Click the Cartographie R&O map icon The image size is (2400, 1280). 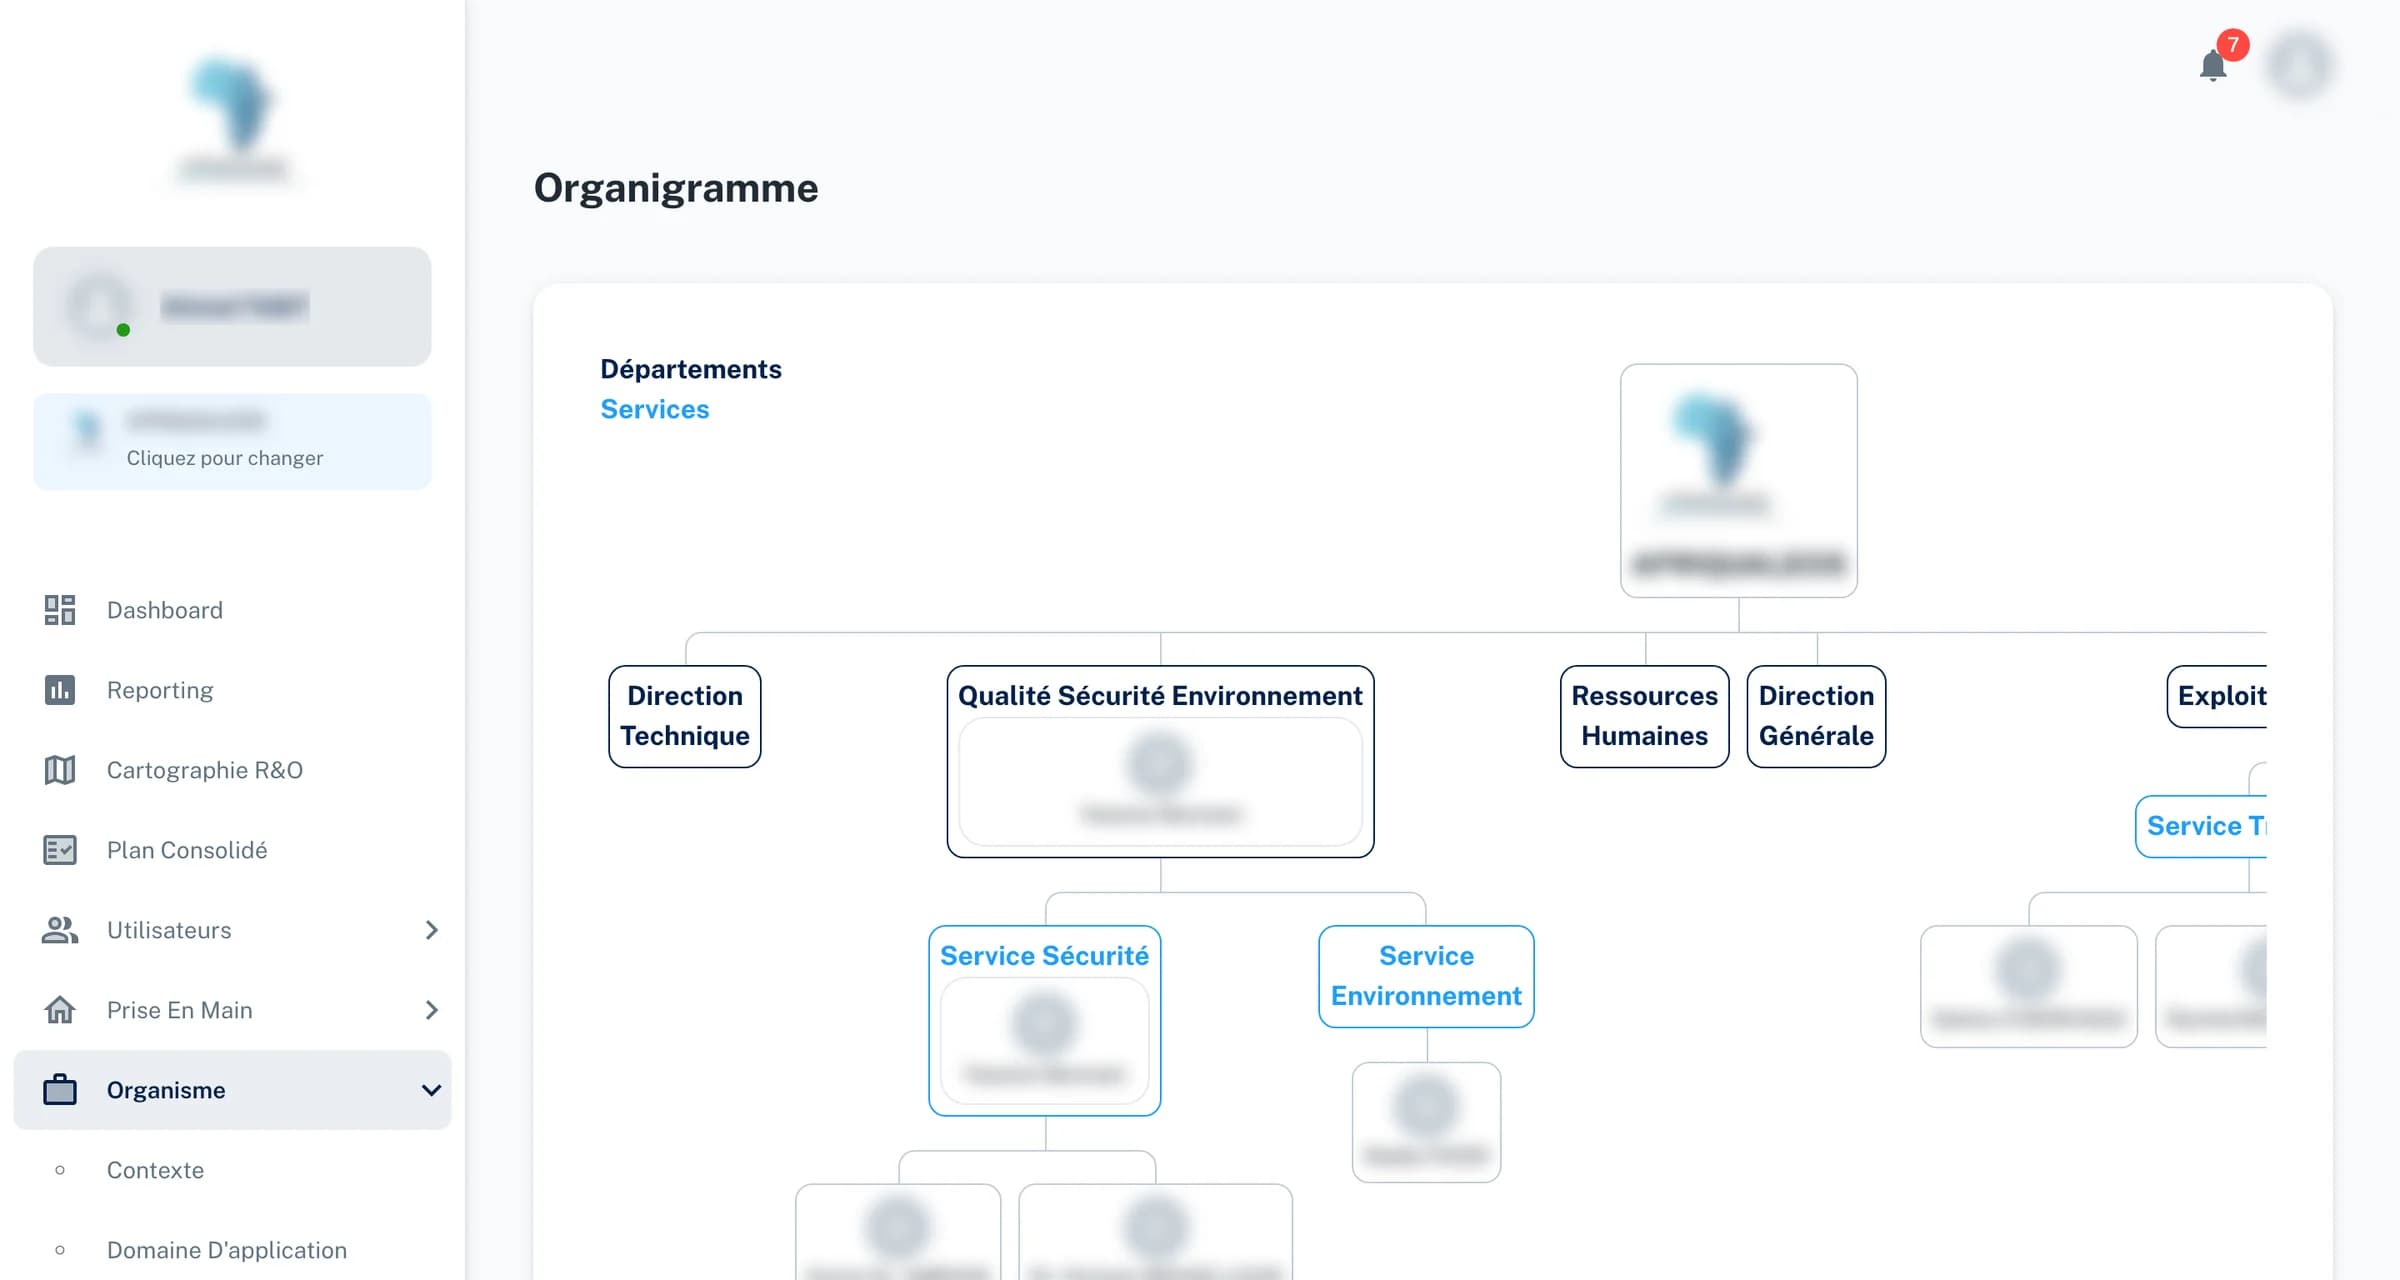[60, 770]
